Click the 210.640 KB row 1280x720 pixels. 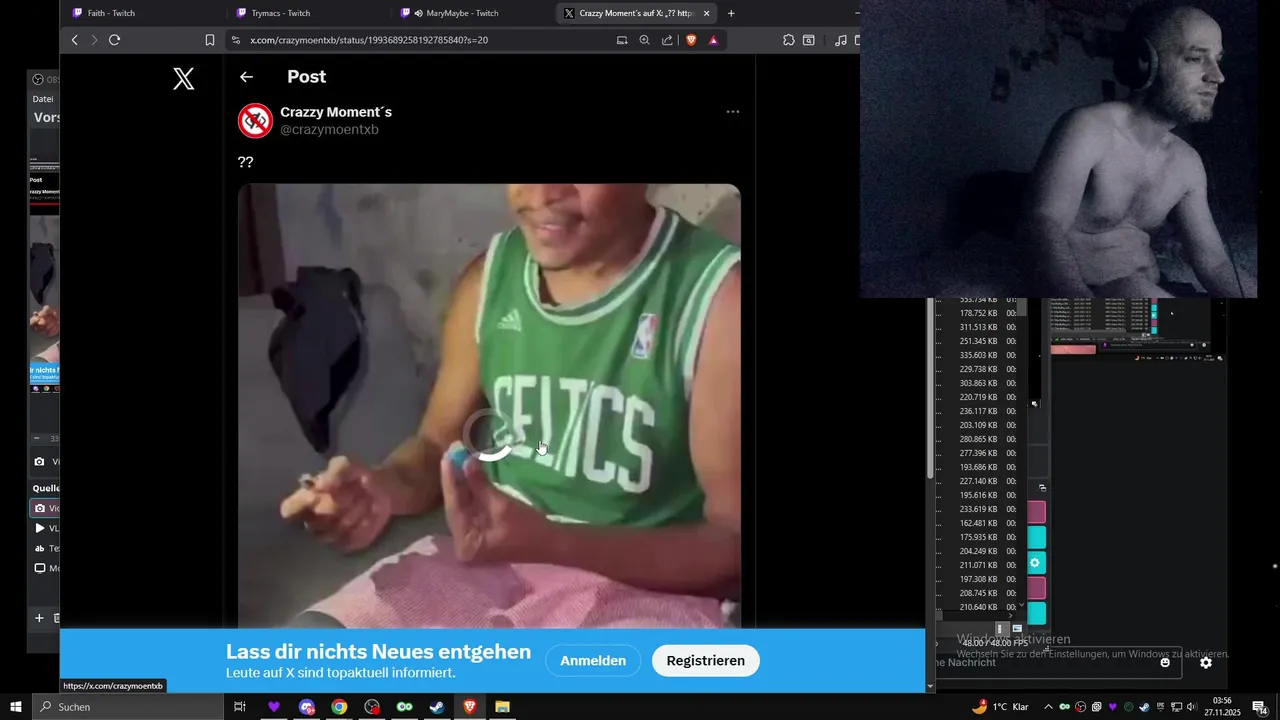point(978,607)
